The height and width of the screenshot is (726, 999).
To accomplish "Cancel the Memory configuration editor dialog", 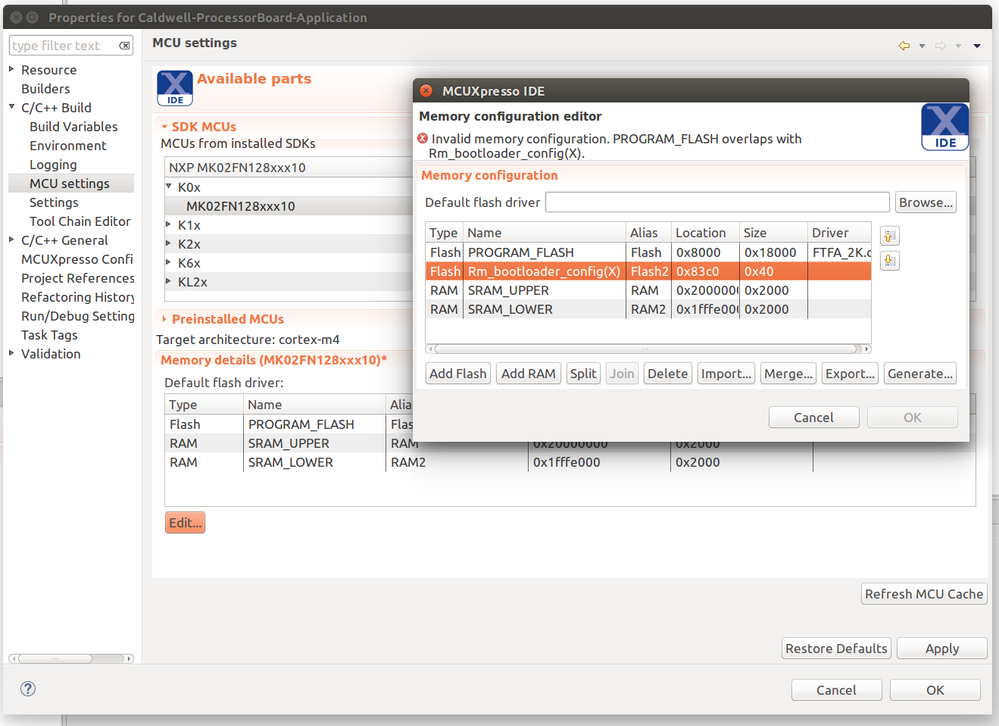I will coord(814,417).
